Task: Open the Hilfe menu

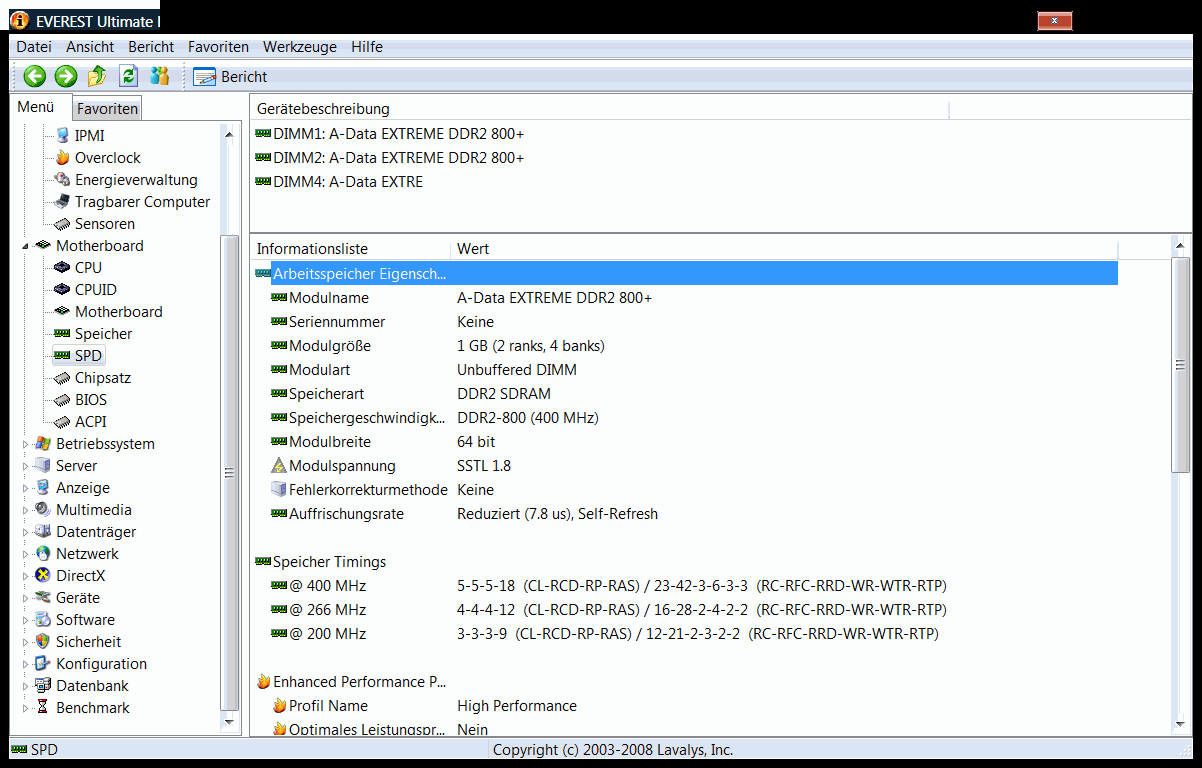Action: (367, 47)
